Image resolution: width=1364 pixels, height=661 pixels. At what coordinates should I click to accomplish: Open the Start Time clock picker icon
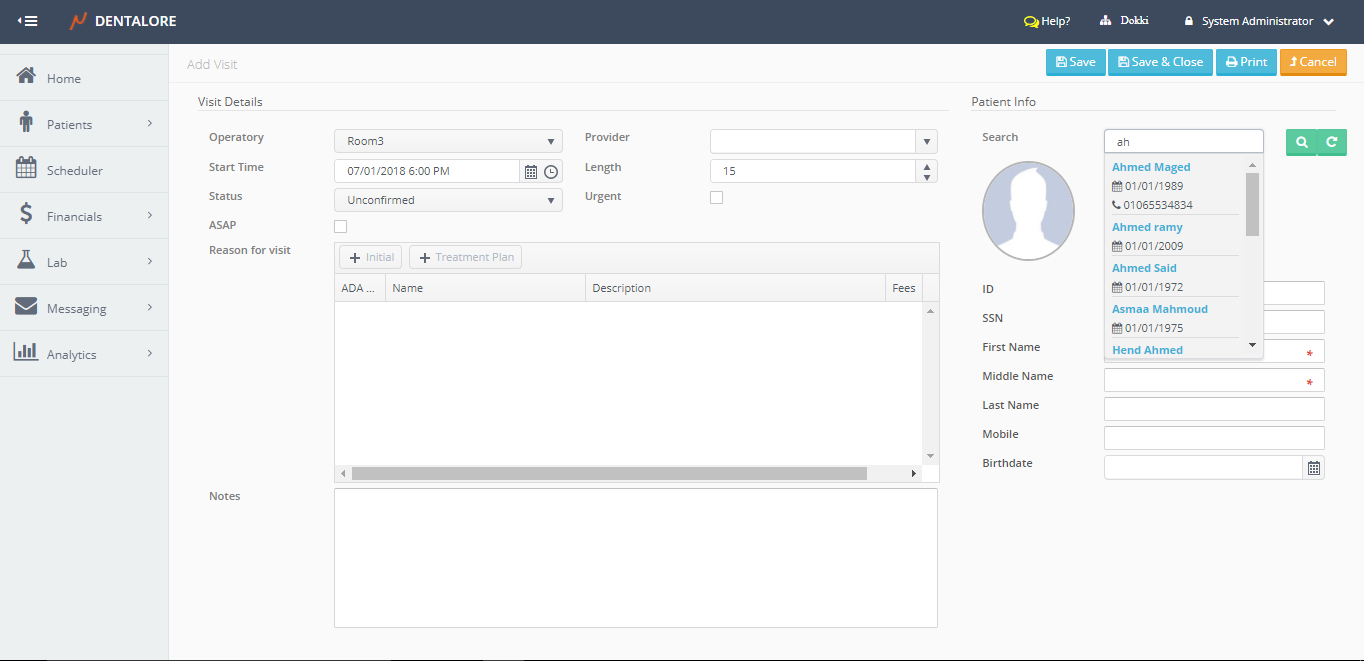[551, 172]
